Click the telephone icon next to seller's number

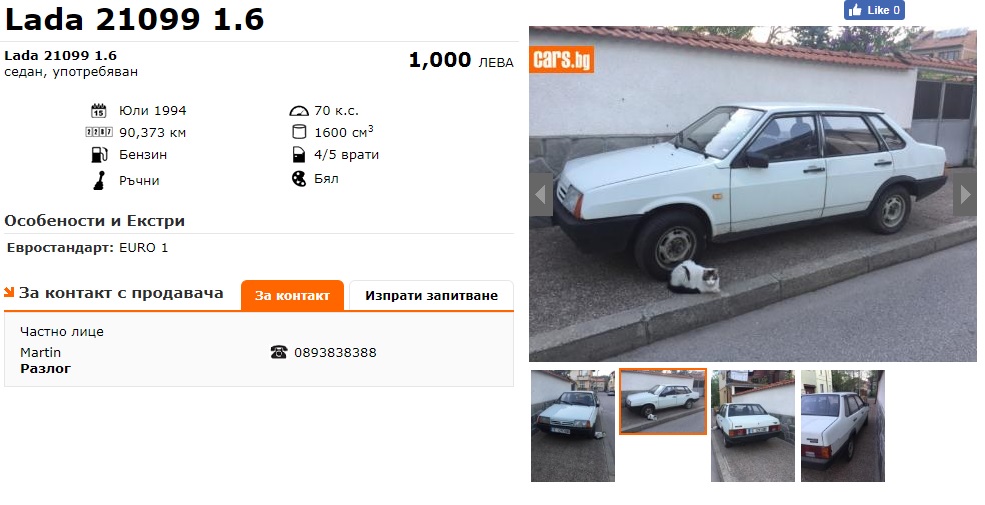[279, 352]
